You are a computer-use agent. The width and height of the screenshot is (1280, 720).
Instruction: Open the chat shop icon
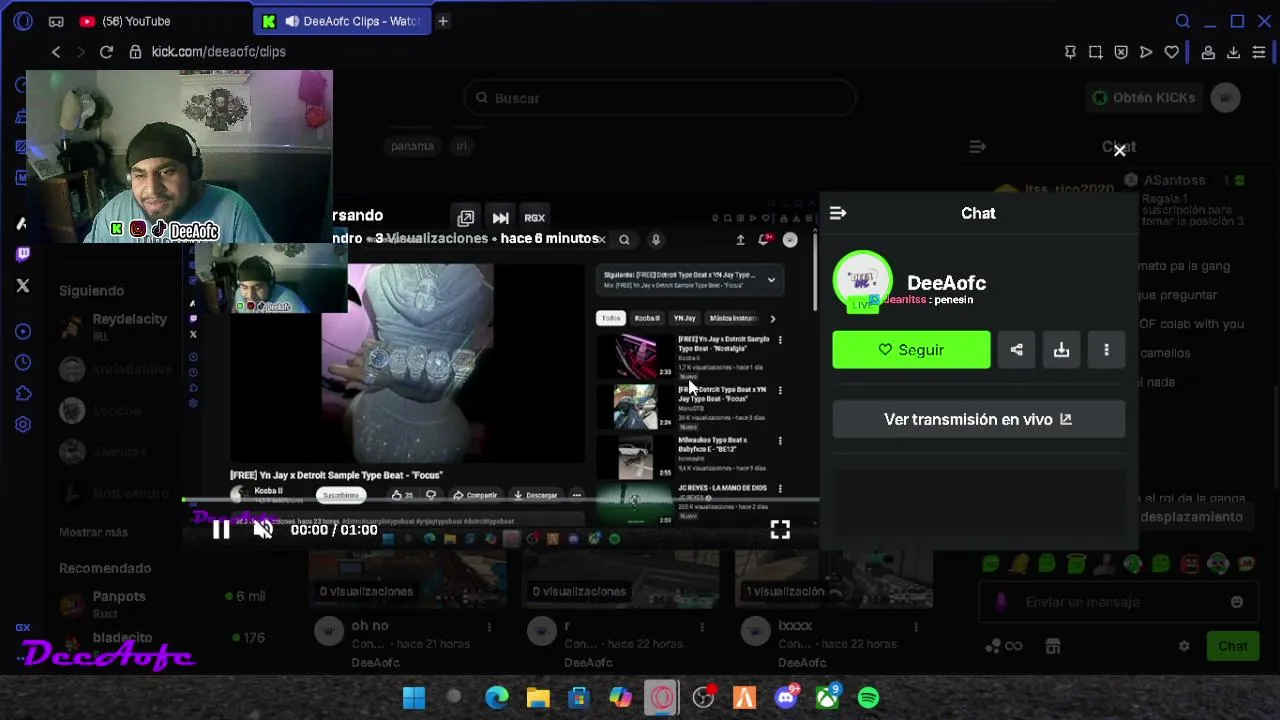coord(1053,647)
